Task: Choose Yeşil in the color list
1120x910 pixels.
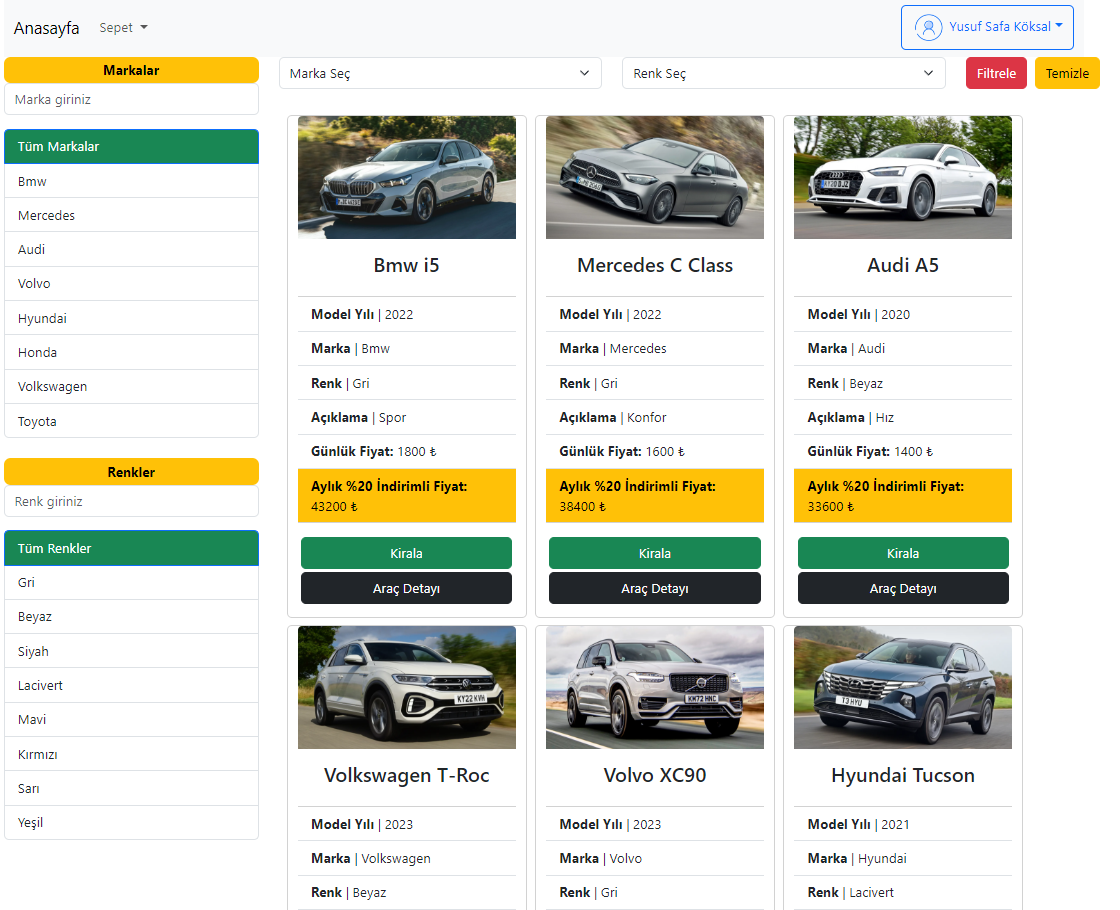Action: (131, 822)
